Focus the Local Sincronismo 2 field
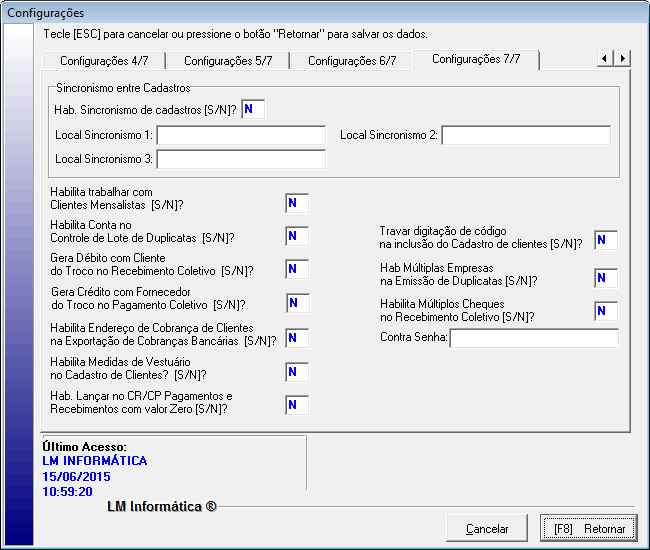Image resolution: width=650 pixels, height=550 pixels. pyautogui.click(x=526, y=135)
